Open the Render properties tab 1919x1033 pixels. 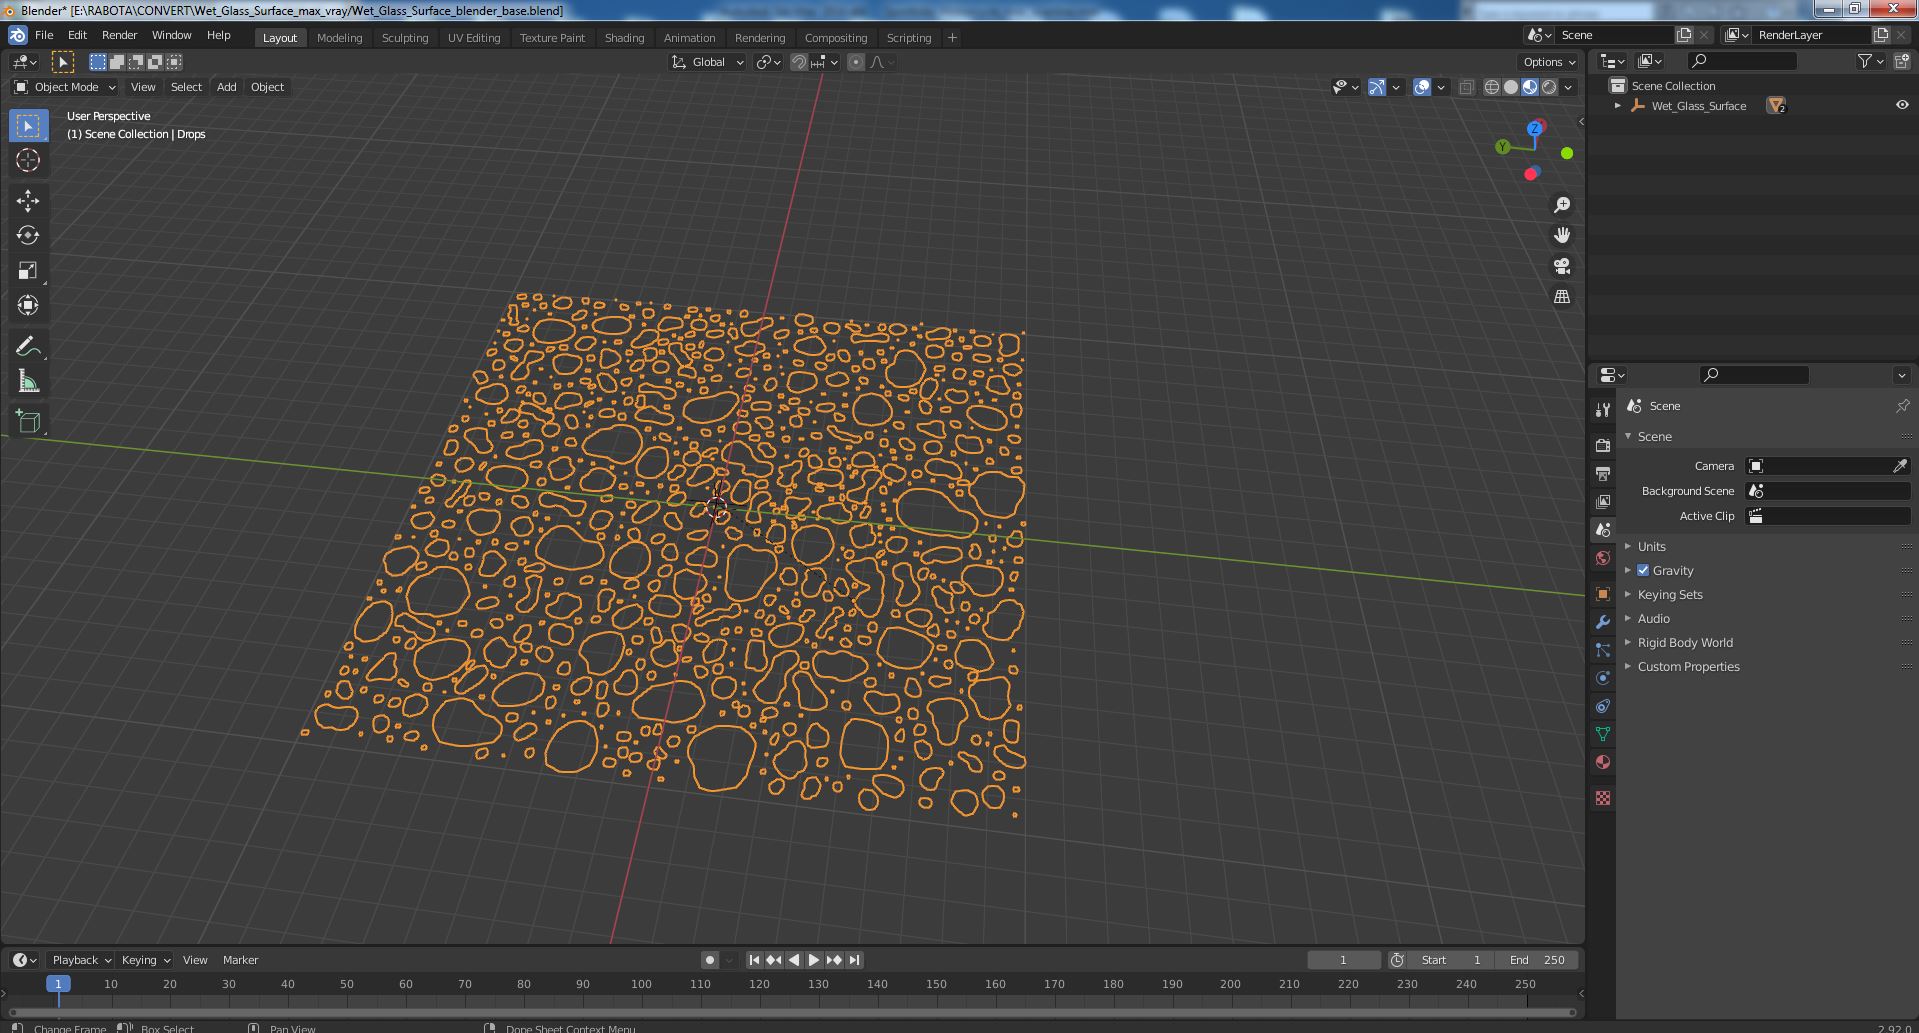point(1603,445)
